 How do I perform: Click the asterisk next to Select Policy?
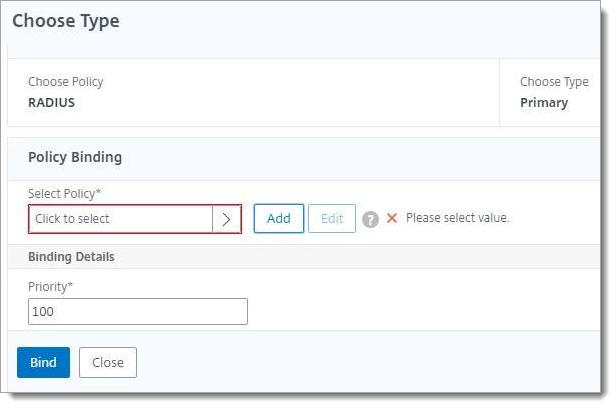click(x=100, y=192)
